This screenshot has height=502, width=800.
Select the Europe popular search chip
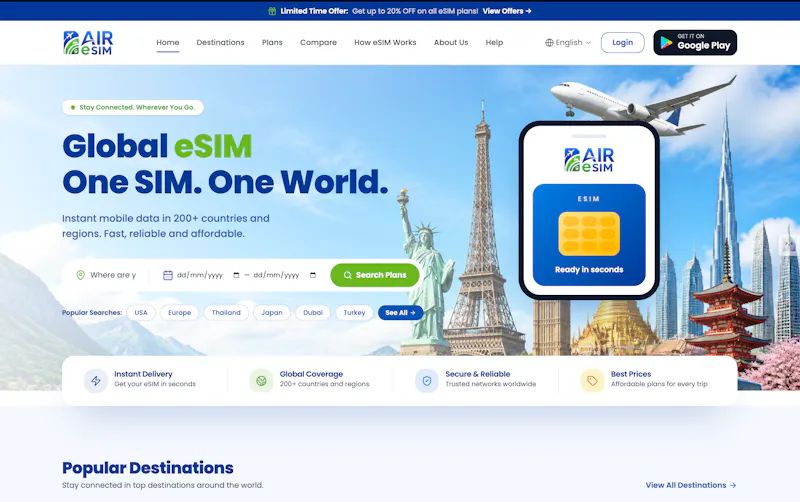pyautogui.click(x=180, y=313)
